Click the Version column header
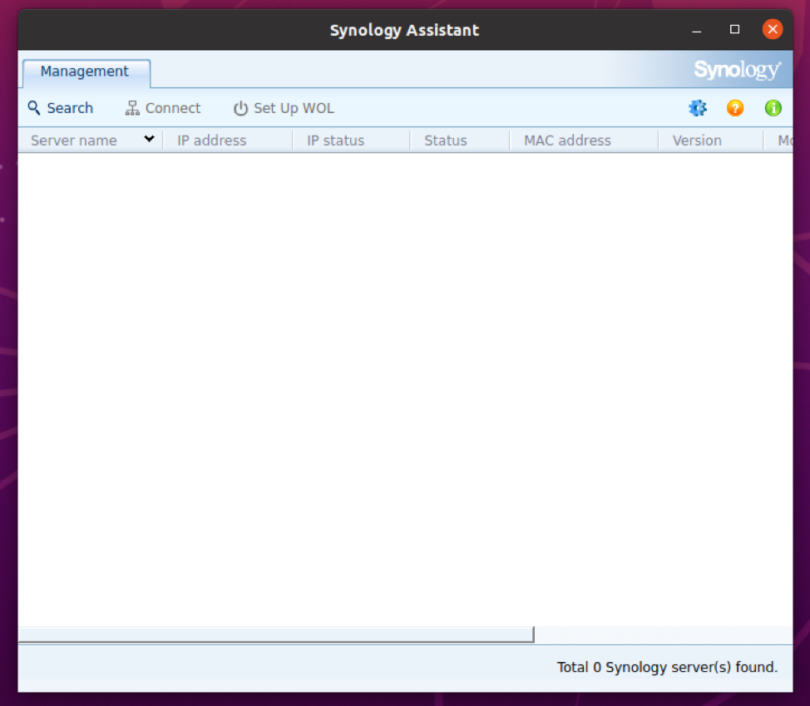The width and height of the screenshot is (810, 706). pyautogui.click(x=711, y=140)
